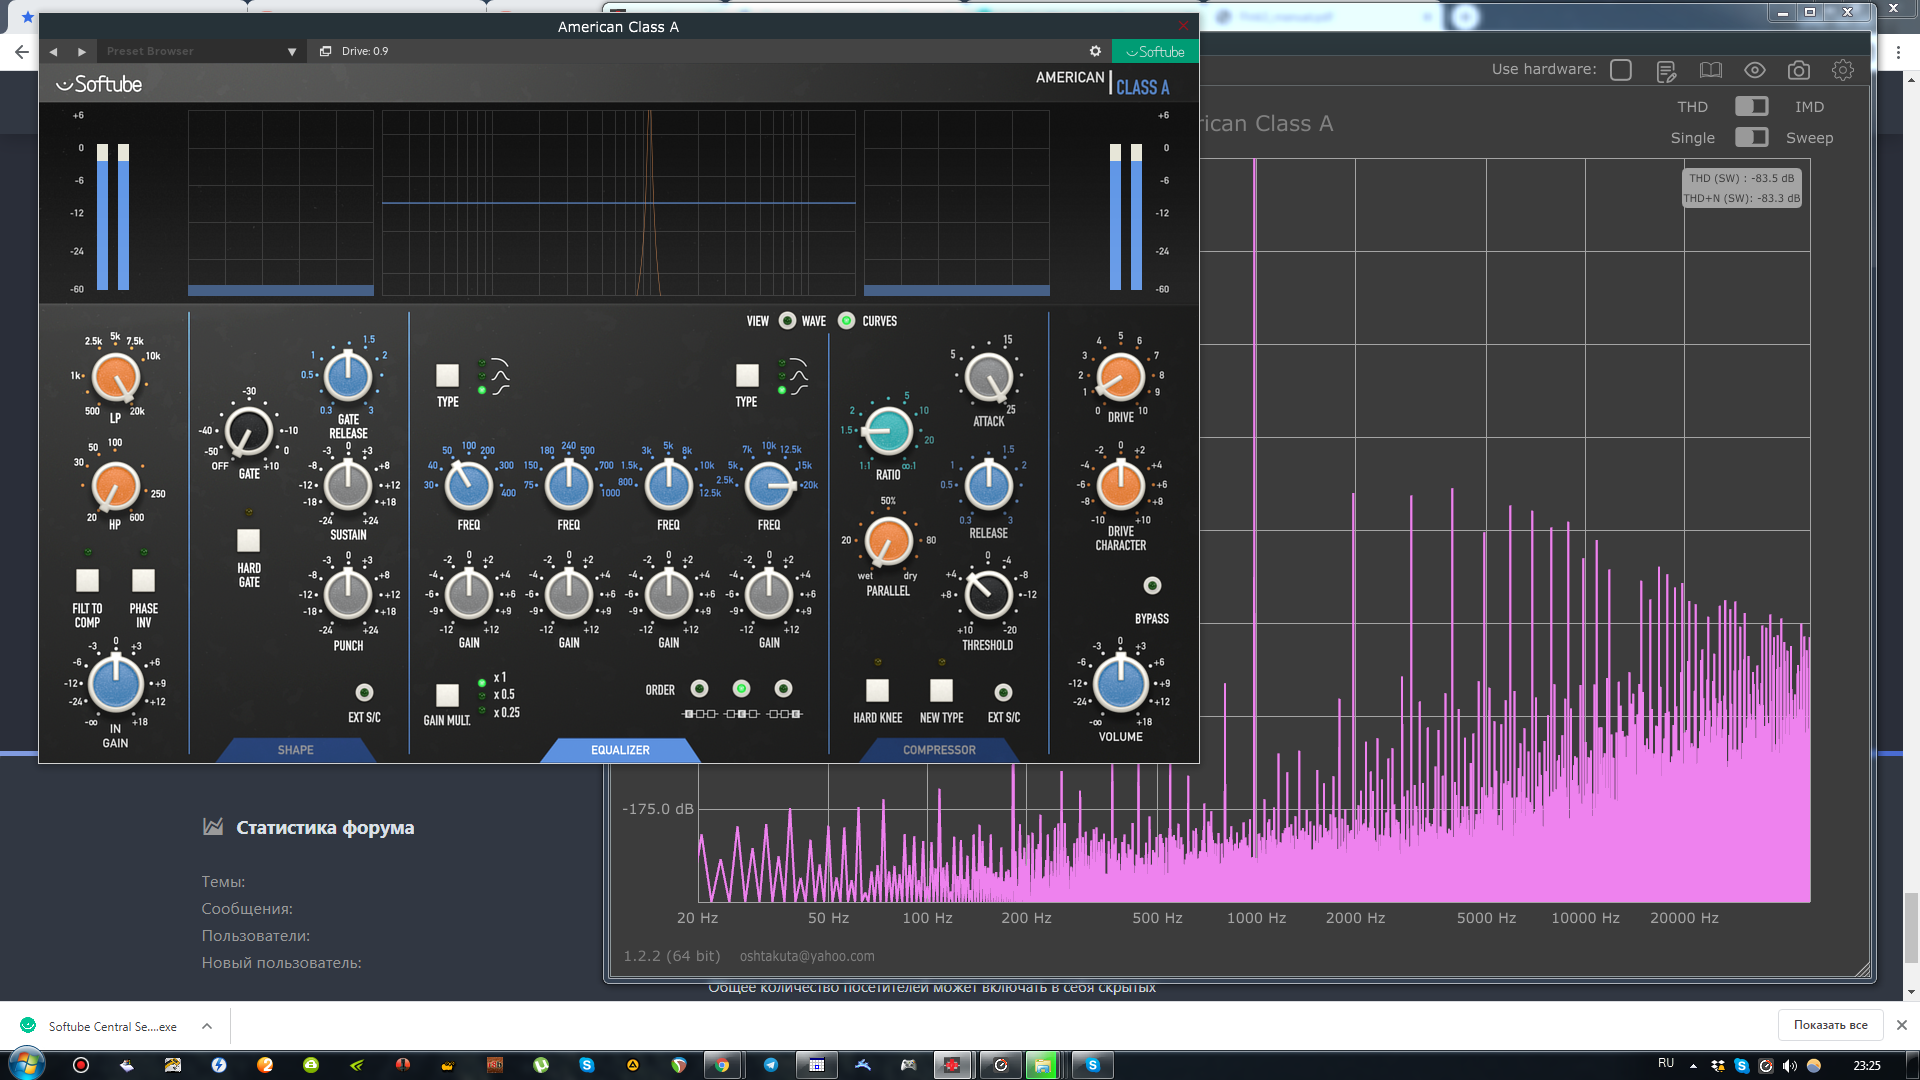The image size is (1920, 1080).
Task: Select first ORDER routing option
Action: click(x=700, y=689)
